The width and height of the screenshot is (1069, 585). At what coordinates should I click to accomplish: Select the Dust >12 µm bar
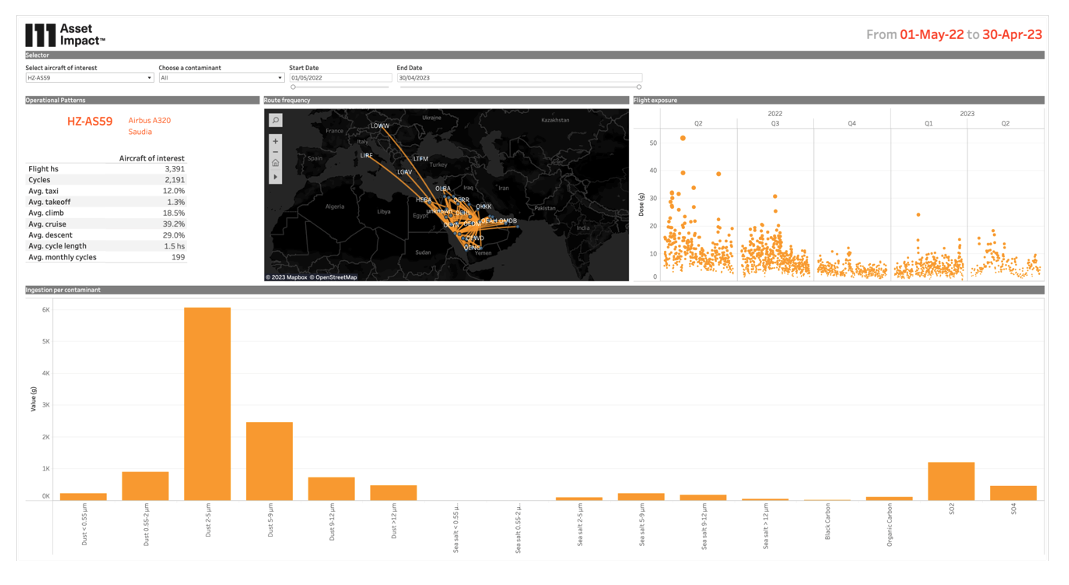point(393,493)
